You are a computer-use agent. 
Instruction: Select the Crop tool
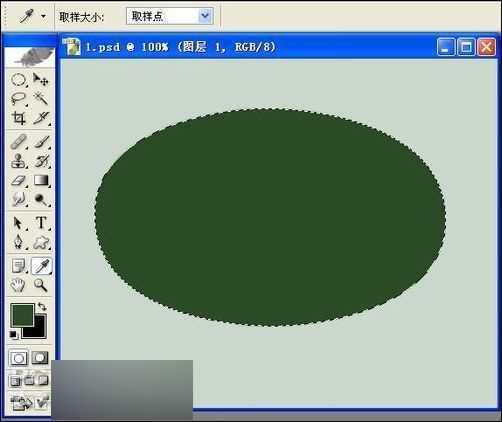[18, 118]
